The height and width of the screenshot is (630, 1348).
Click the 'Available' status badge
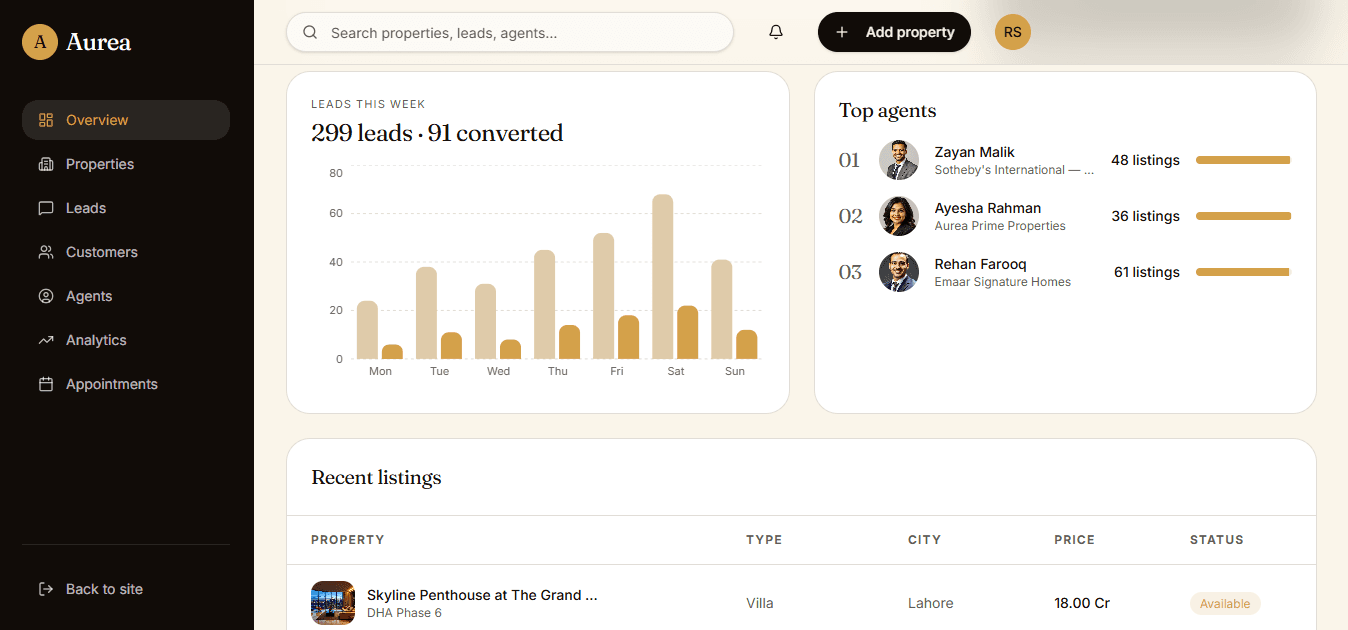tap(1225, 603)
